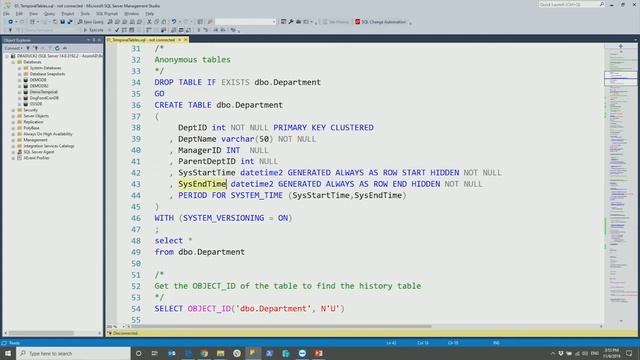
Task: Click OBJECT_ID on line 54
Action: tap(209, 309)
